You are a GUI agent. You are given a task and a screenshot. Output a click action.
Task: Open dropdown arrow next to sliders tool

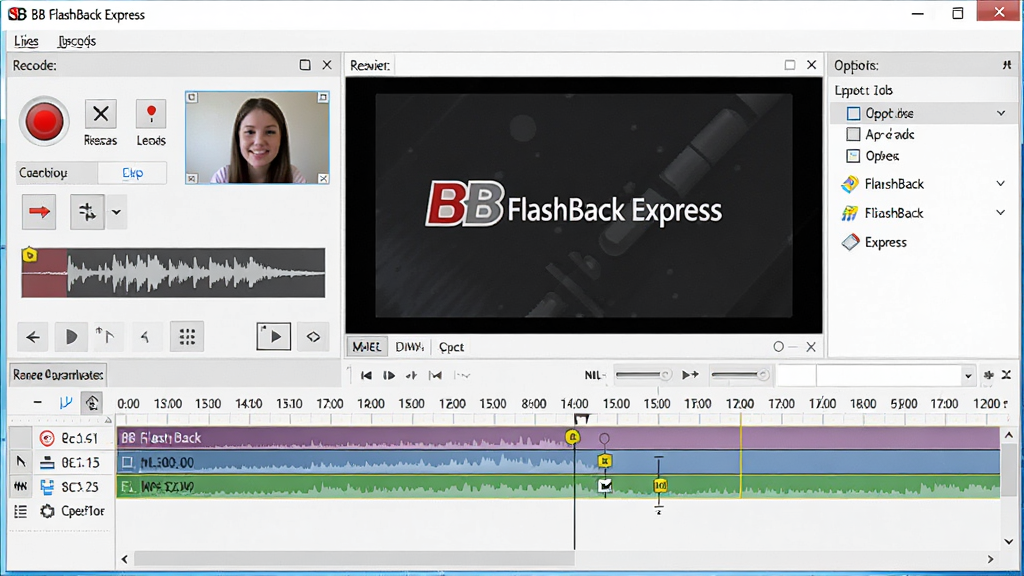tap(116, 212)
